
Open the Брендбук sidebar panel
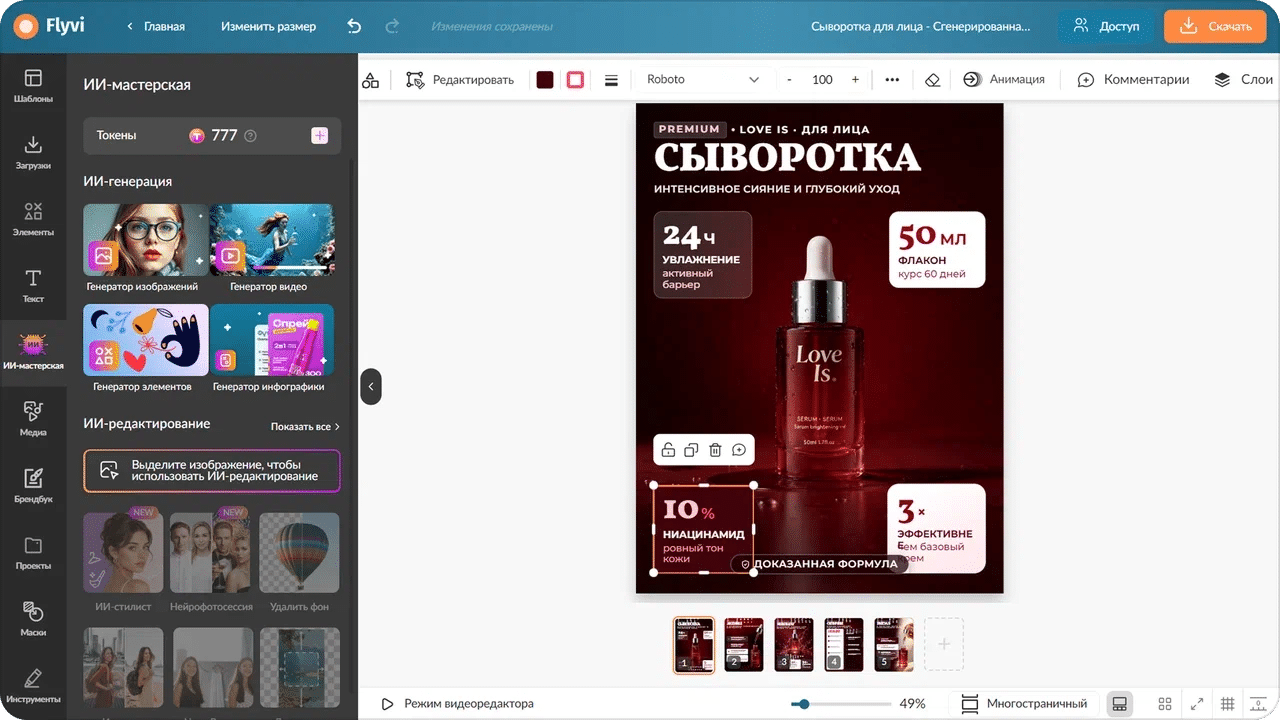33,486
